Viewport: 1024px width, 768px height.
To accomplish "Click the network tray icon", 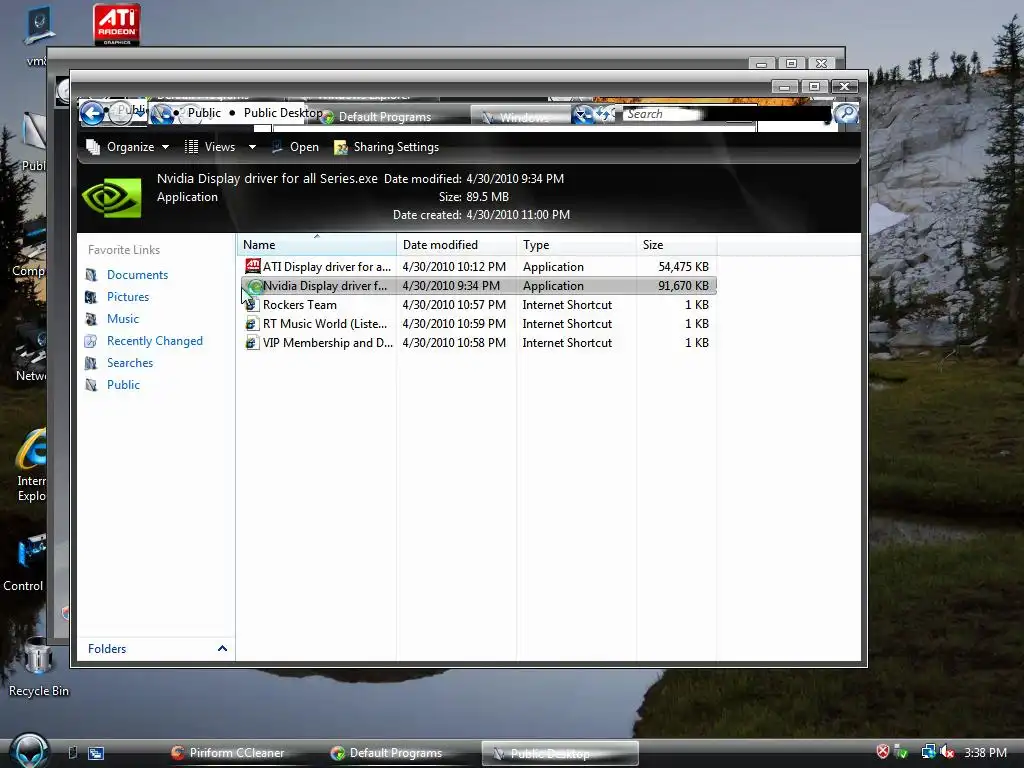I will pyautogui.click(x=928, y=752).
